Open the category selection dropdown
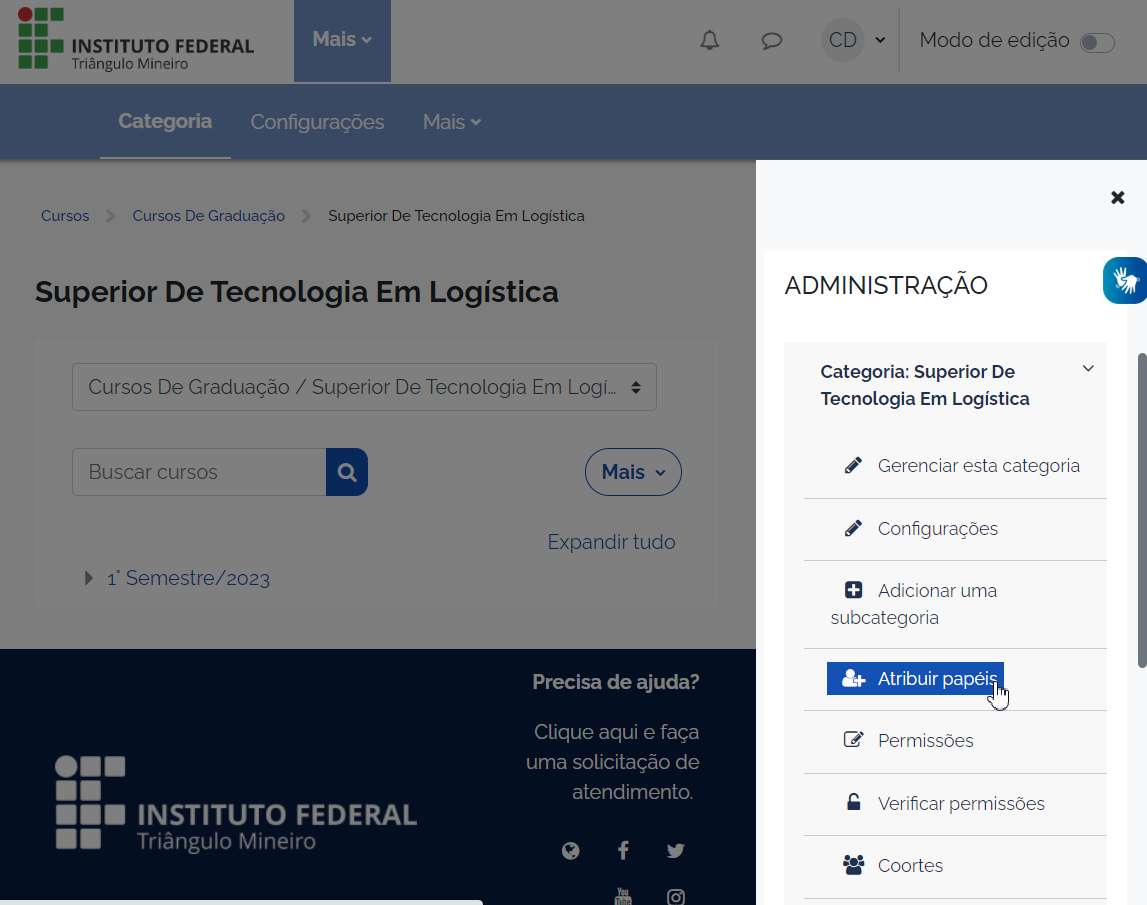1147x905 pixels. [x=364, y=387]
